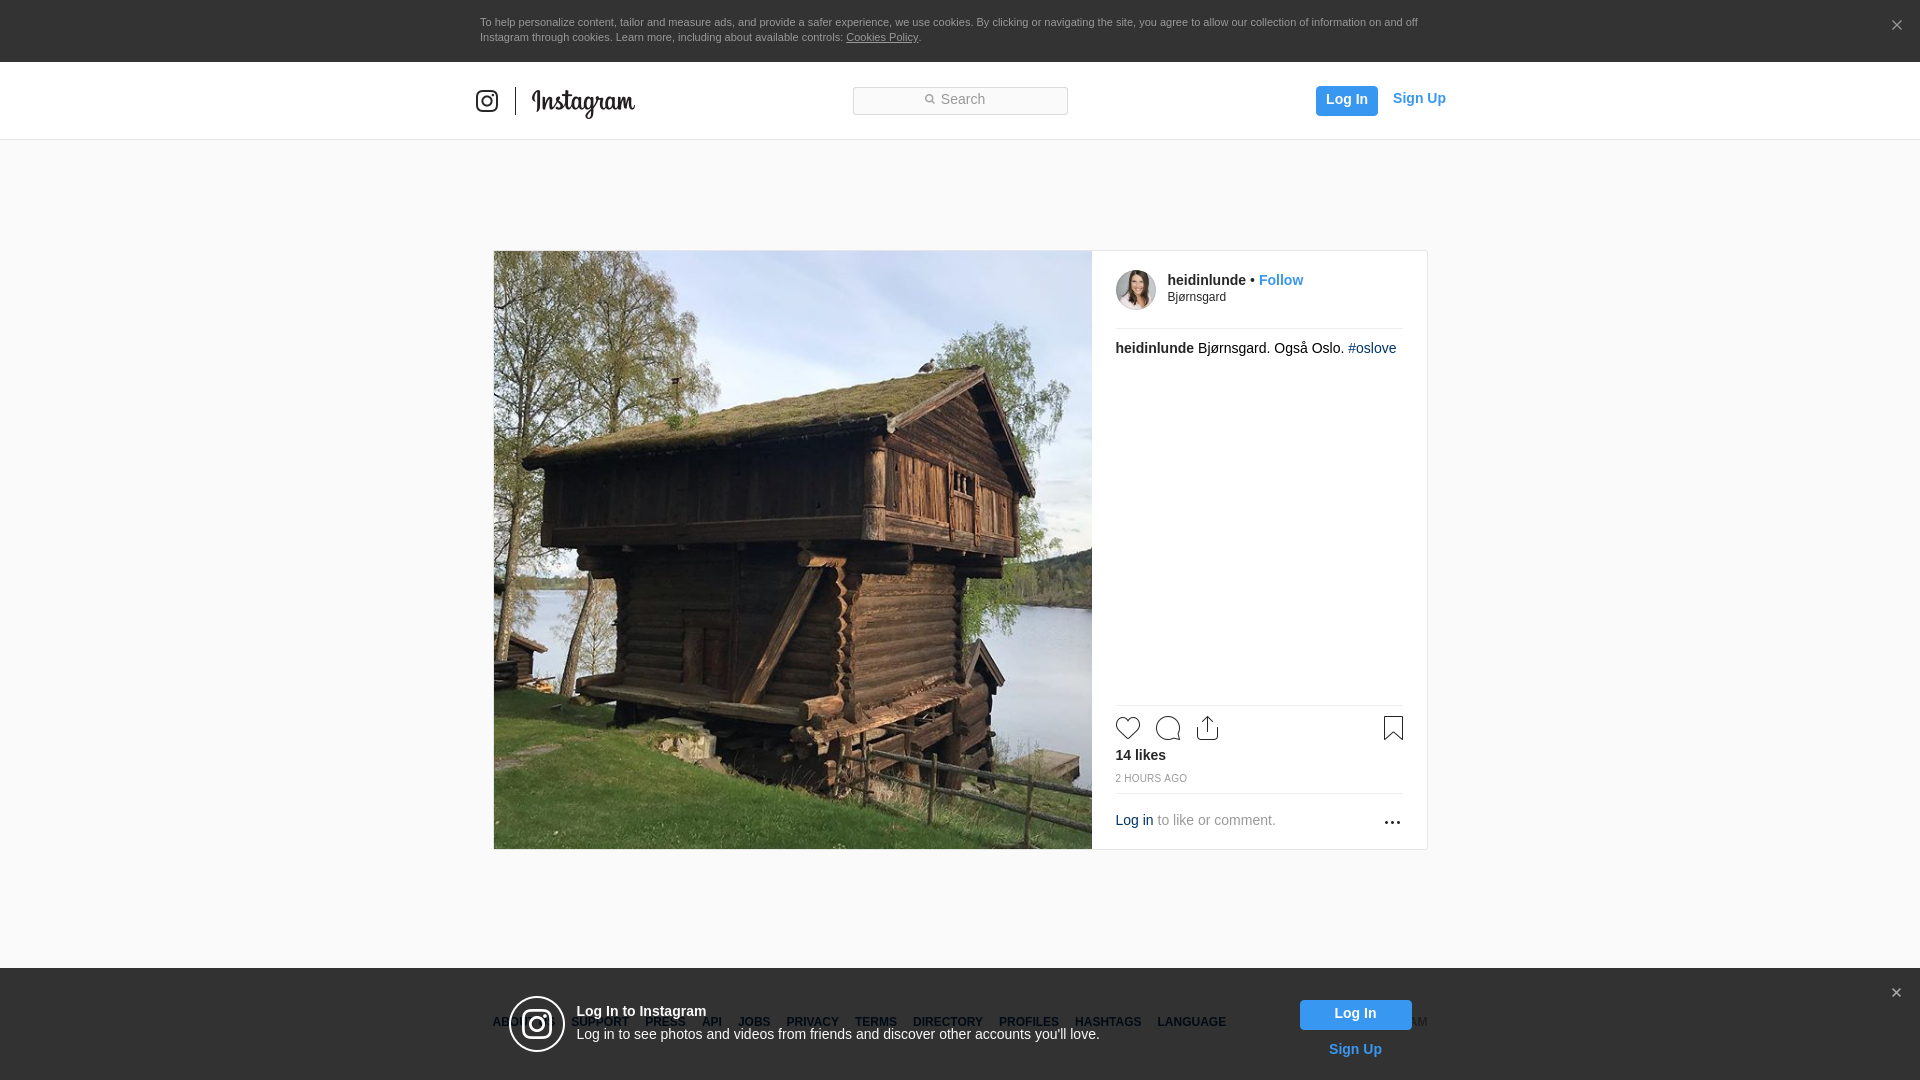Screen dimensions: 1920x1080
Task: Focus the Search input field
Action: (x=960, y=100)
